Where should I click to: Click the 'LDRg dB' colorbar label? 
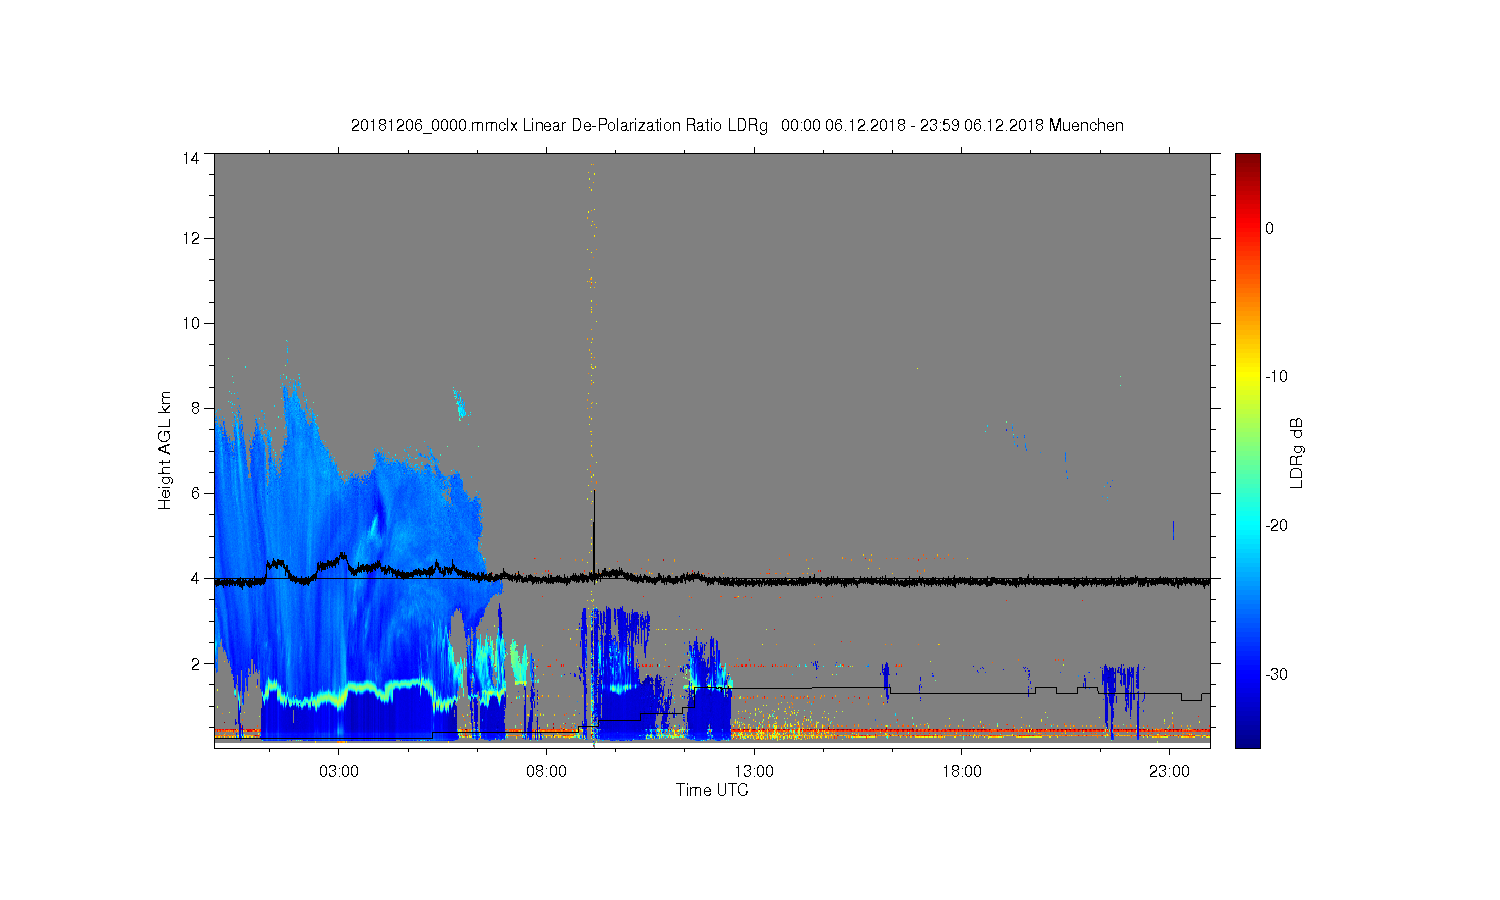click(1296, 452)
